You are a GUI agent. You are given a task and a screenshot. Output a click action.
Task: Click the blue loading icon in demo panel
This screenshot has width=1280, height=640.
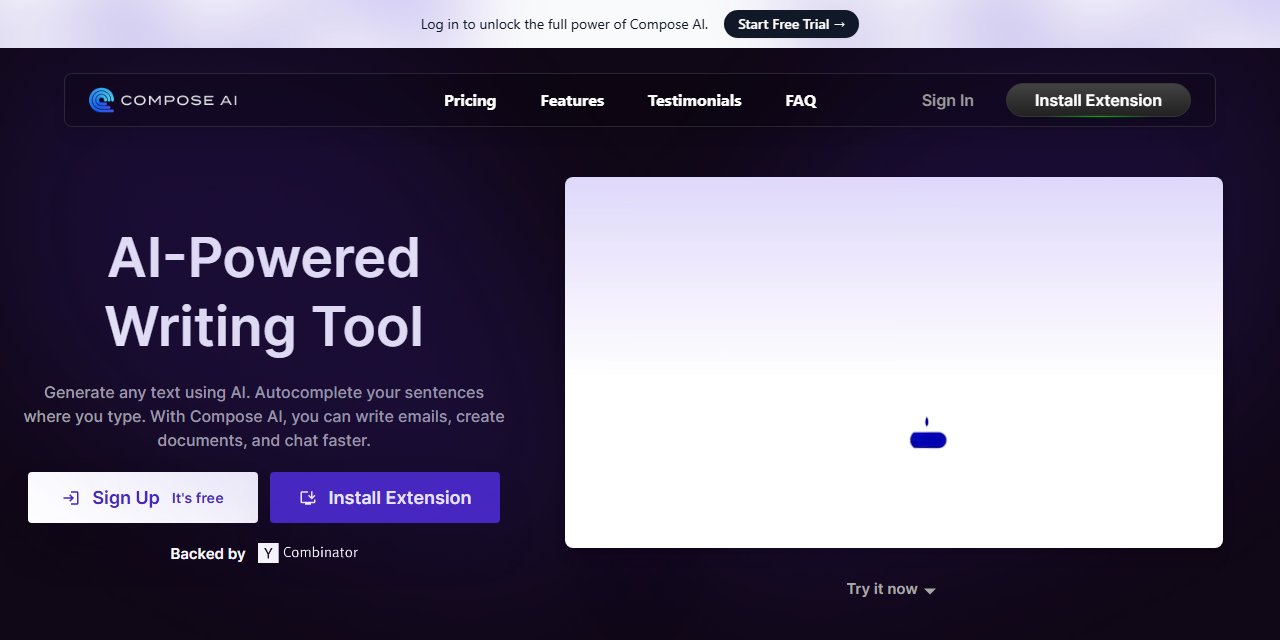tap(928, 433)
